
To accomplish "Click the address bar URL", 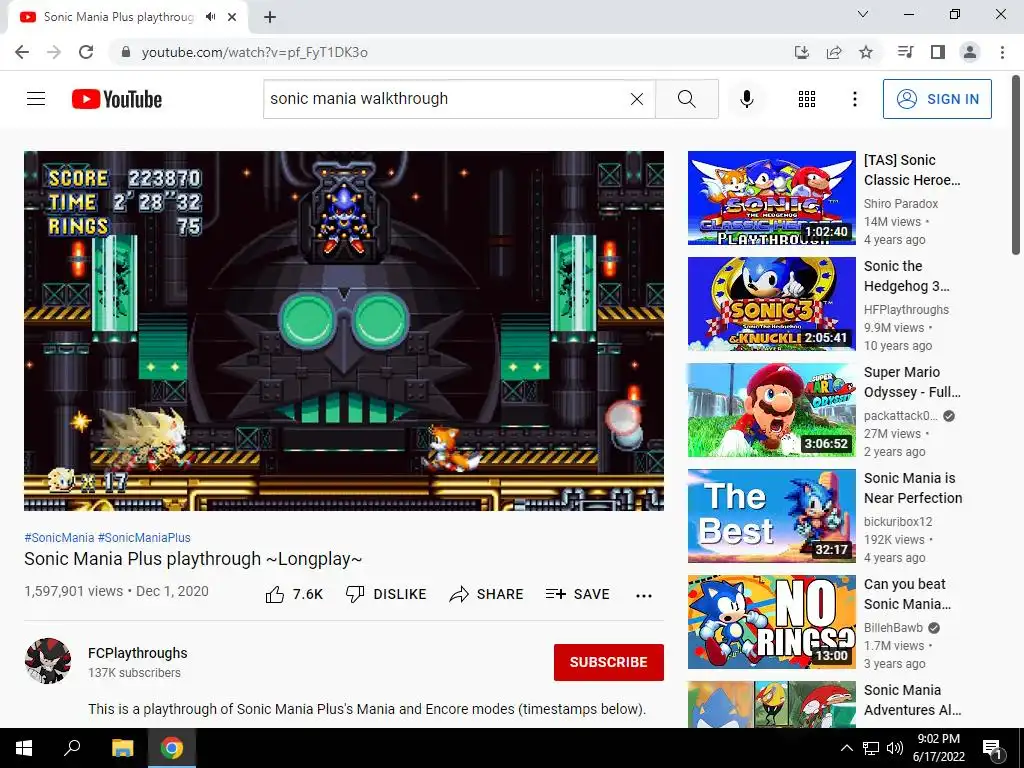I will point(255,52).
